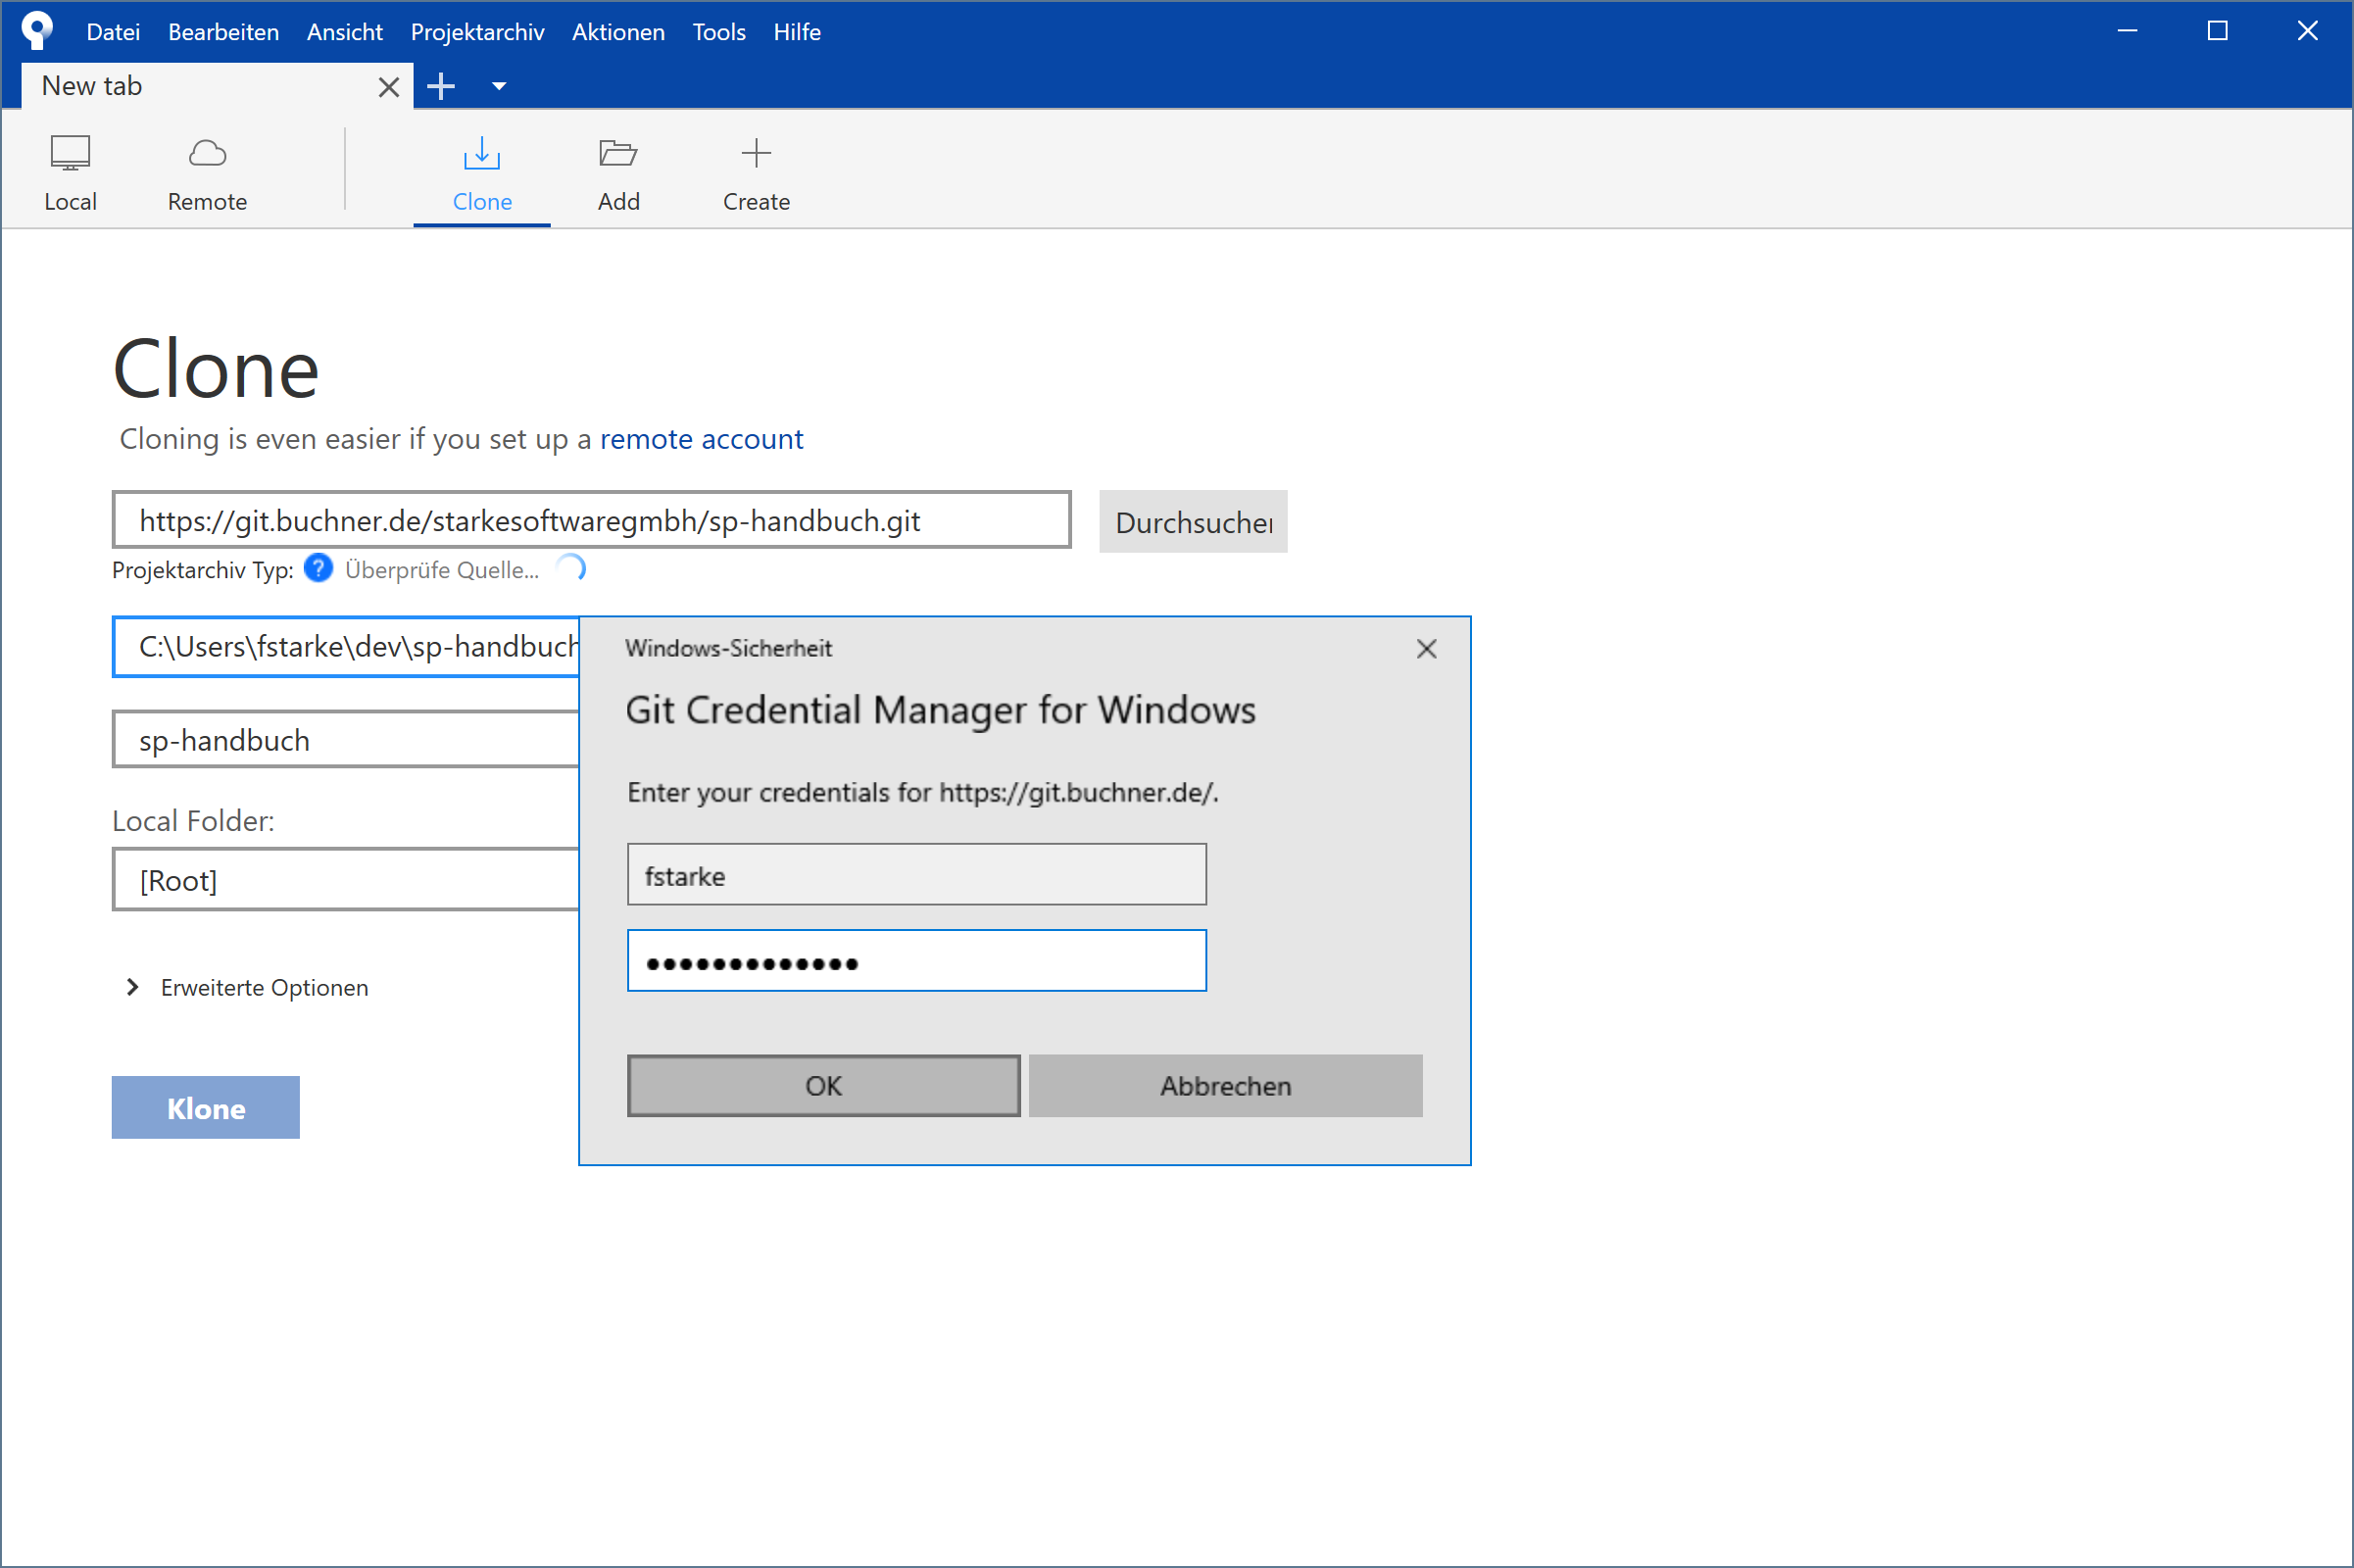The height and width of the screenshot is (1568, 2354).
Task: Open the Aktionen menu
Action: click(617, 32)
